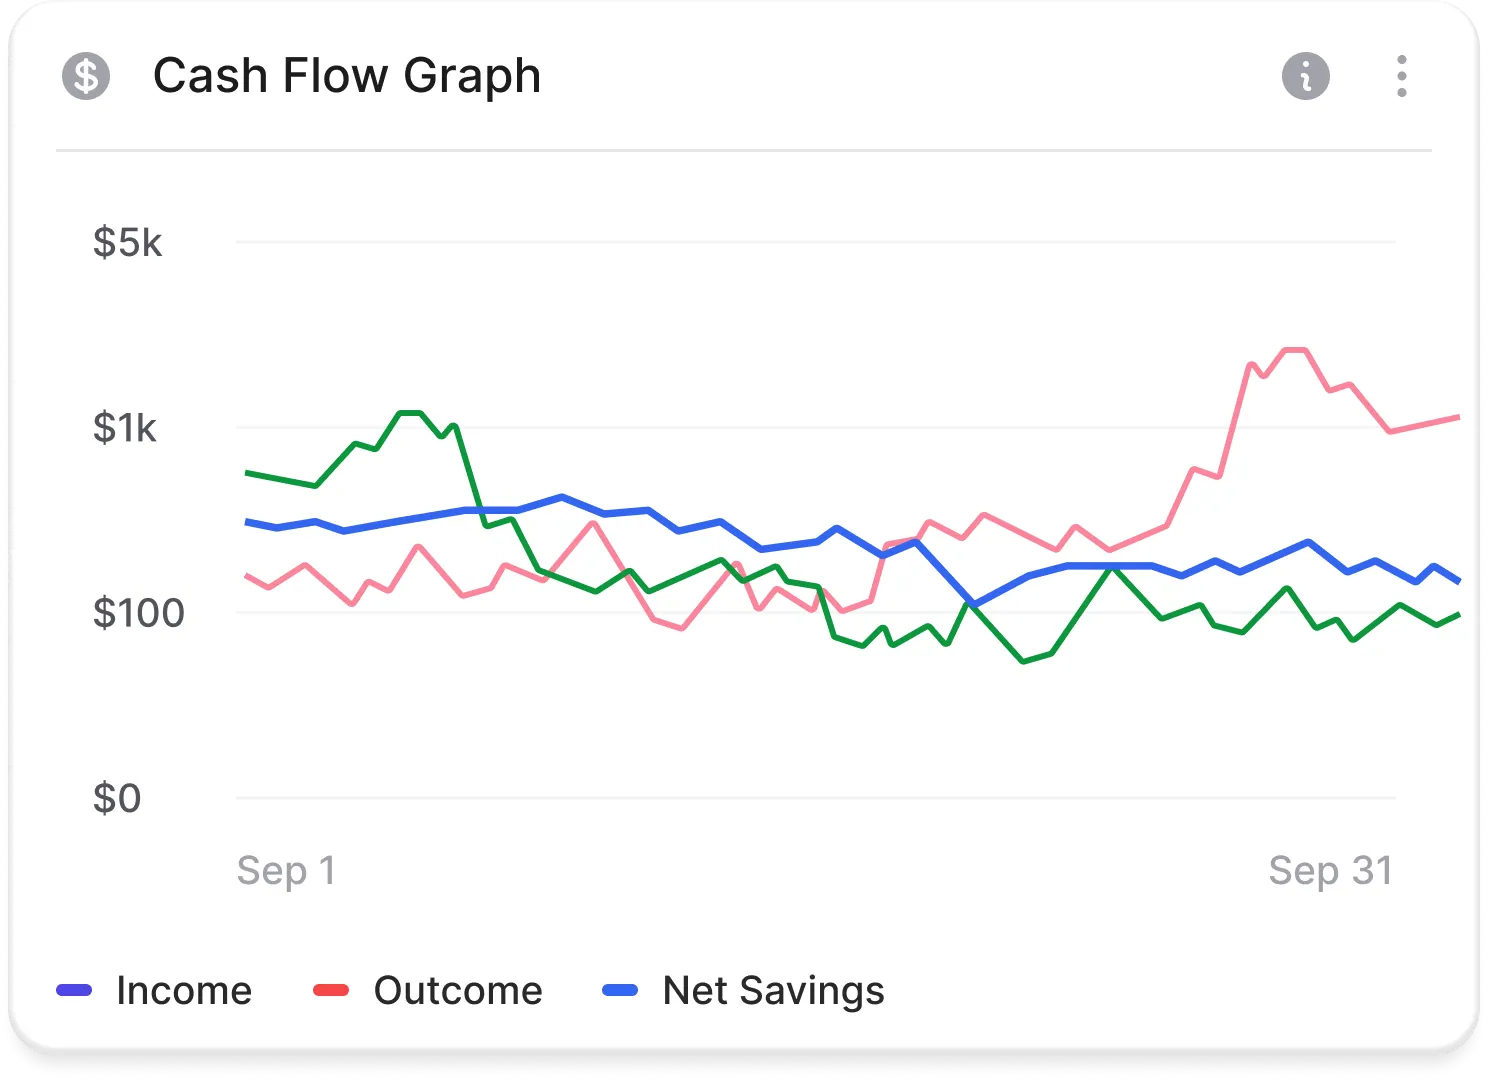
Task: Click the Sep 31 x-axis date label
Action: click(x=1330, y=871)
